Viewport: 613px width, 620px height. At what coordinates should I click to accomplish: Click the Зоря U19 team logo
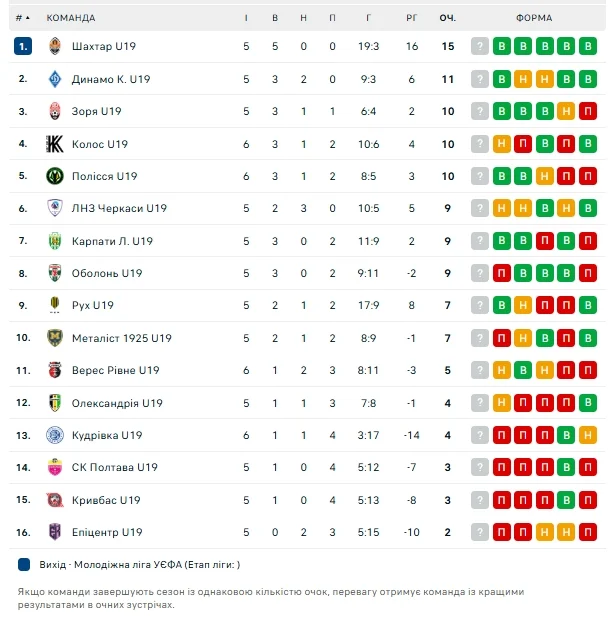tap(55, 111)
